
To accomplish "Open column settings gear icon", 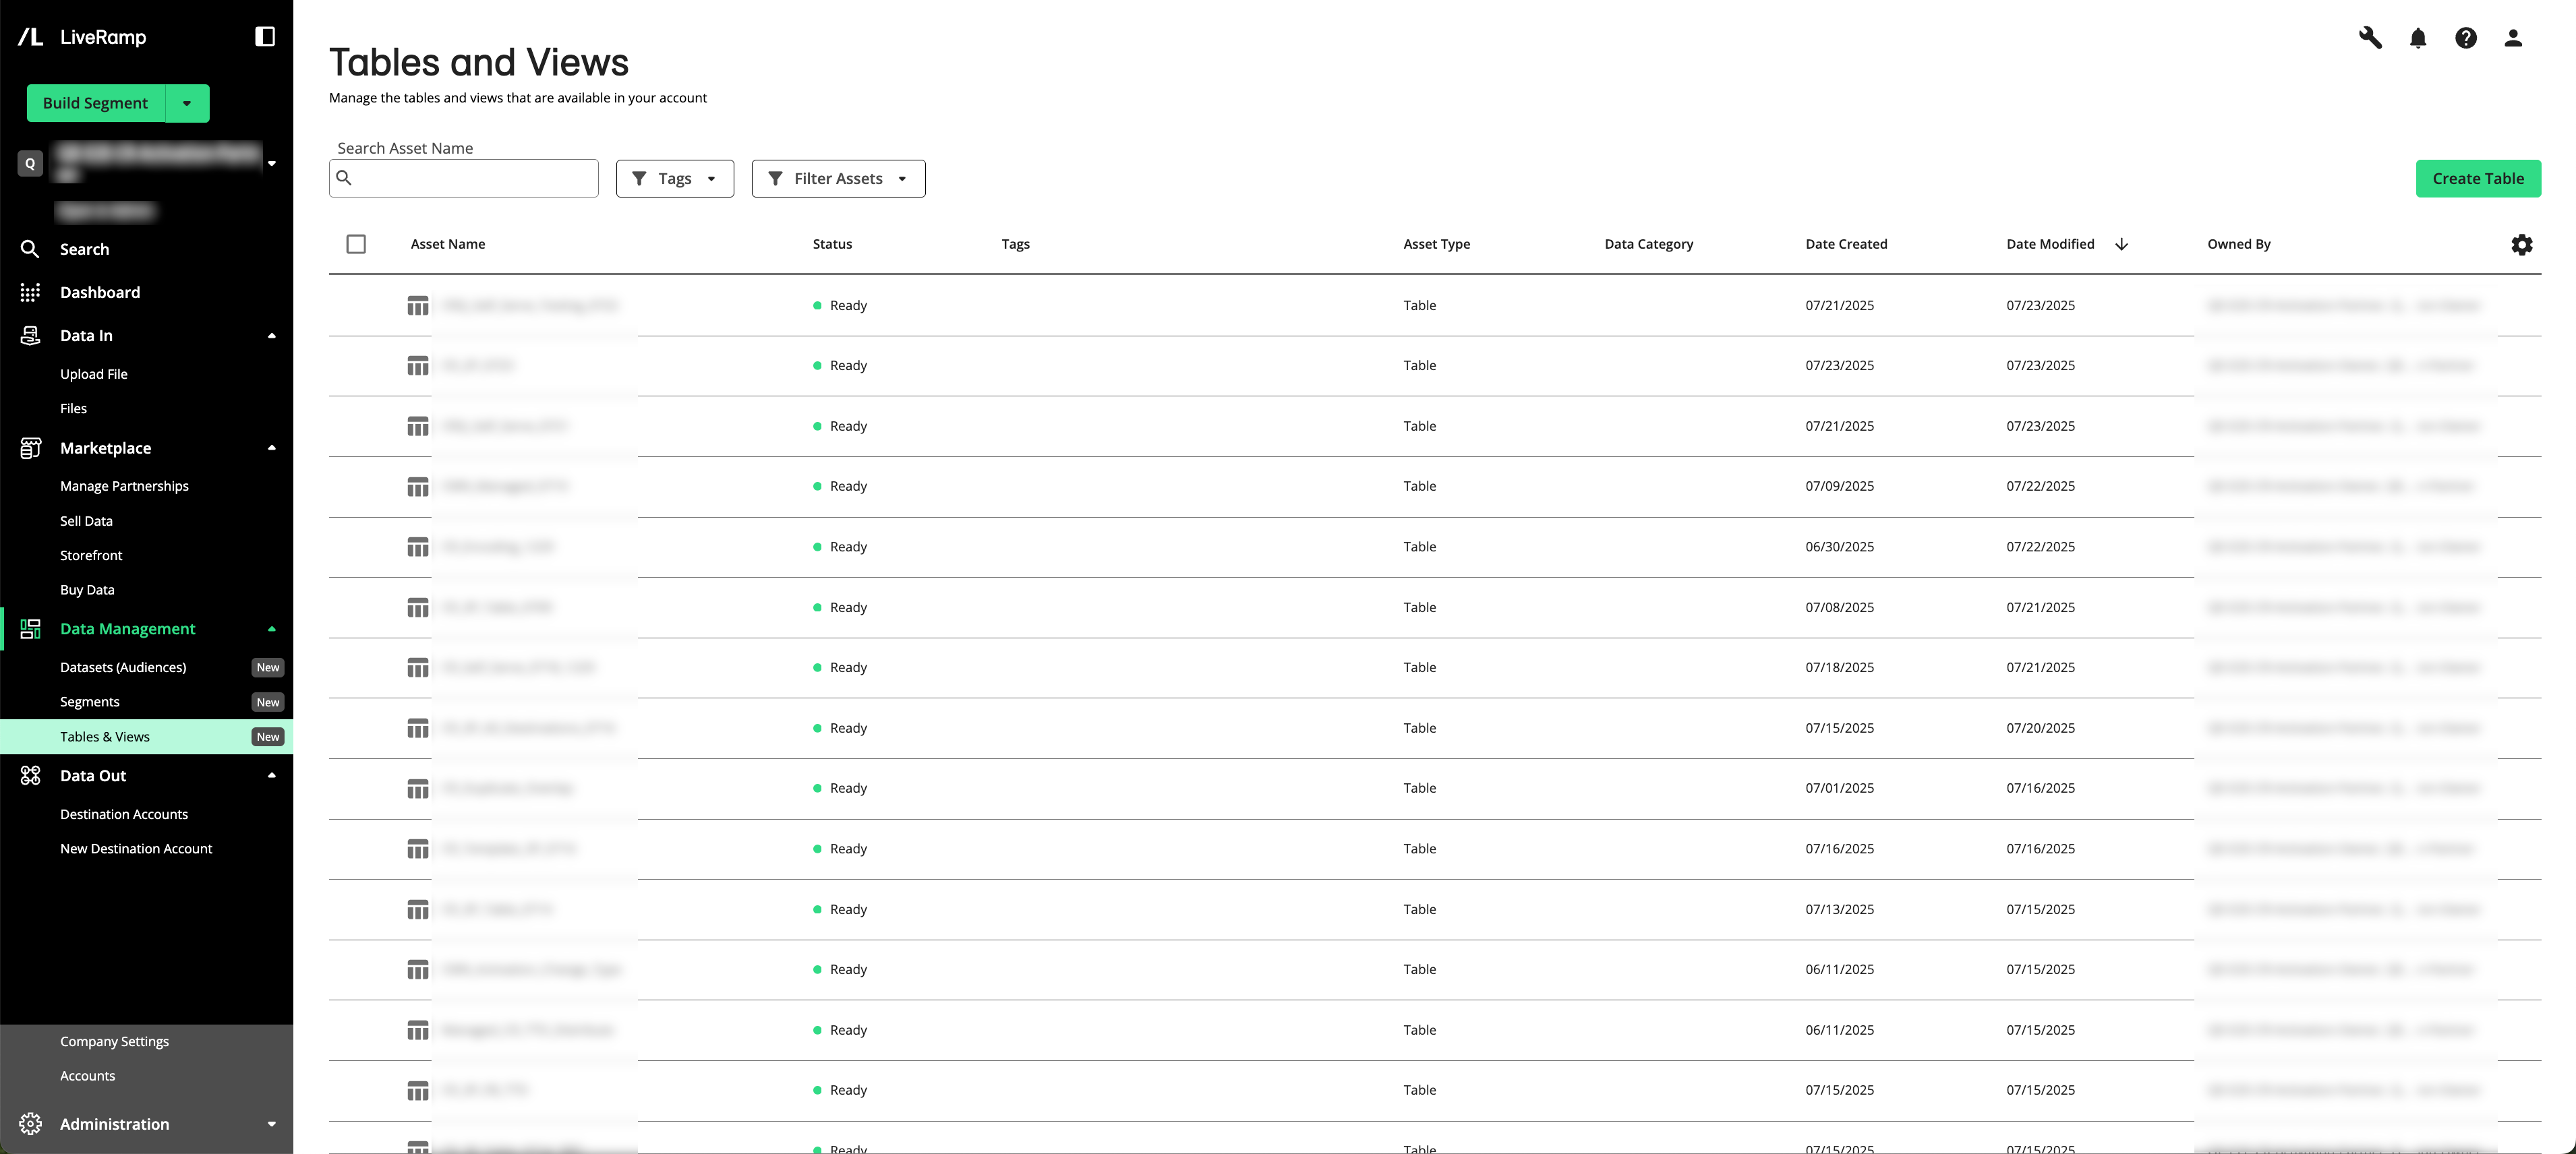I will coord(2522,245).
